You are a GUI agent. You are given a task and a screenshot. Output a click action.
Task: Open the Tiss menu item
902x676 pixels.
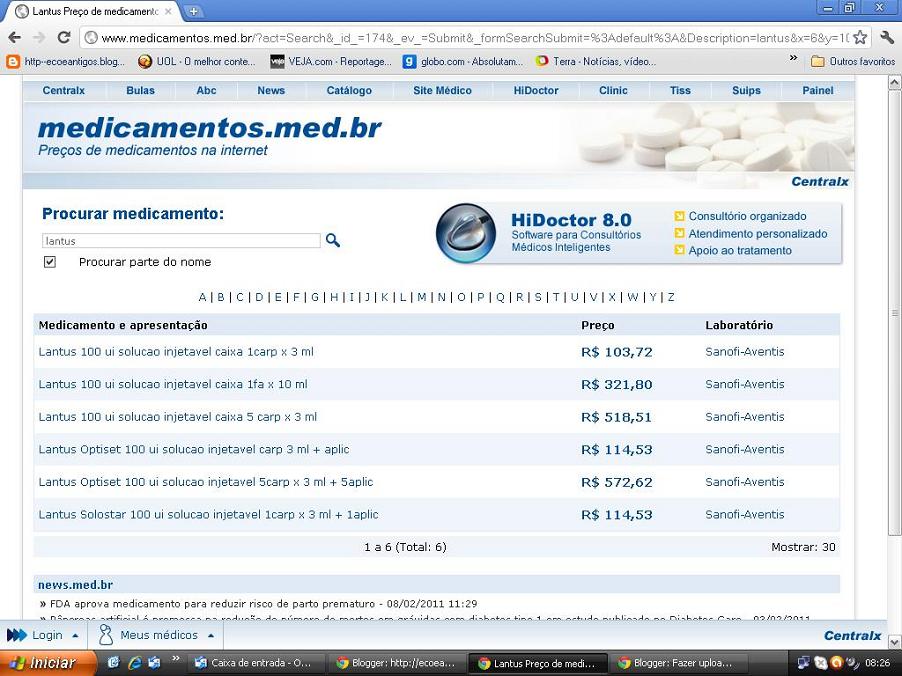(x=680, y=90)
